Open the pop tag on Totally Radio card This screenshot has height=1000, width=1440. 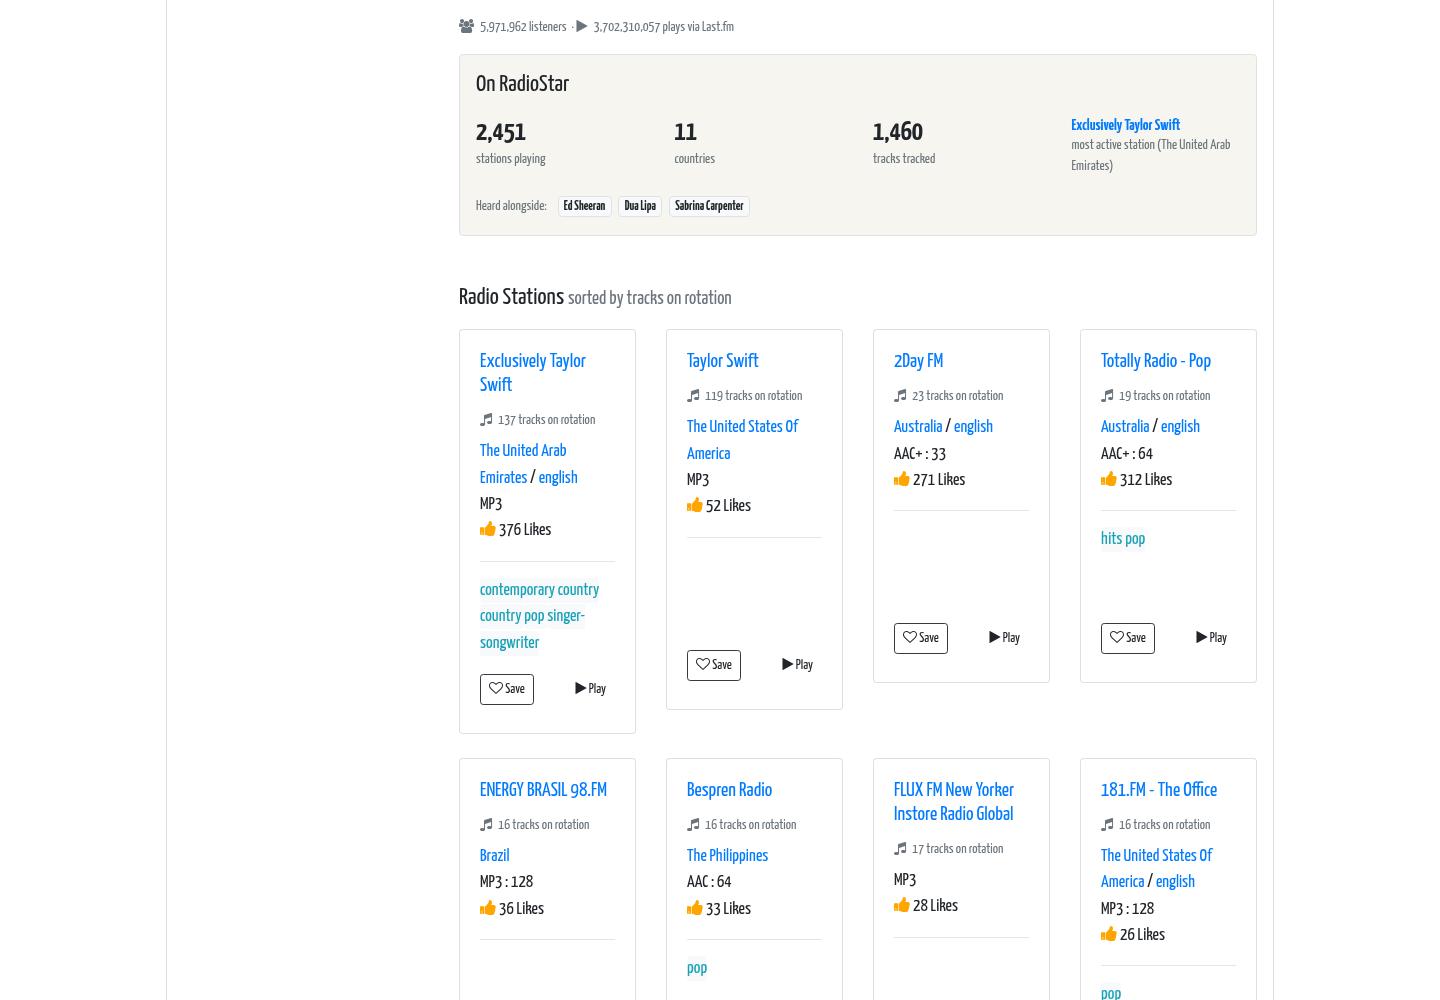tap(1135, 538)
